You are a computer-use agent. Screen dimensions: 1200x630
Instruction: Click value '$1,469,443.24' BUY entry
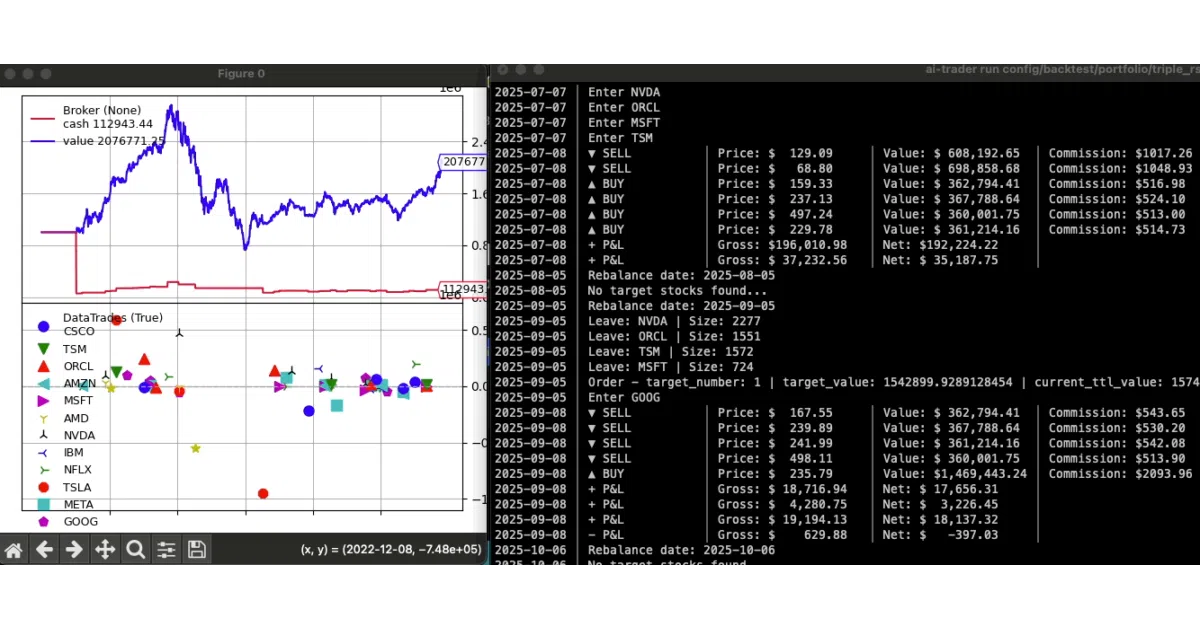[x=981, y=474]
